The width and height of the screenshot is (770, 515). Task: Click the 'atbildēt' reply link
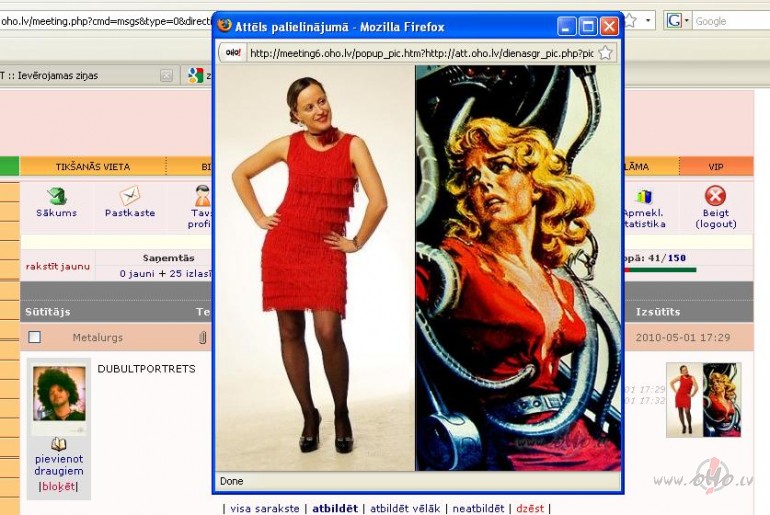point(335,508)
